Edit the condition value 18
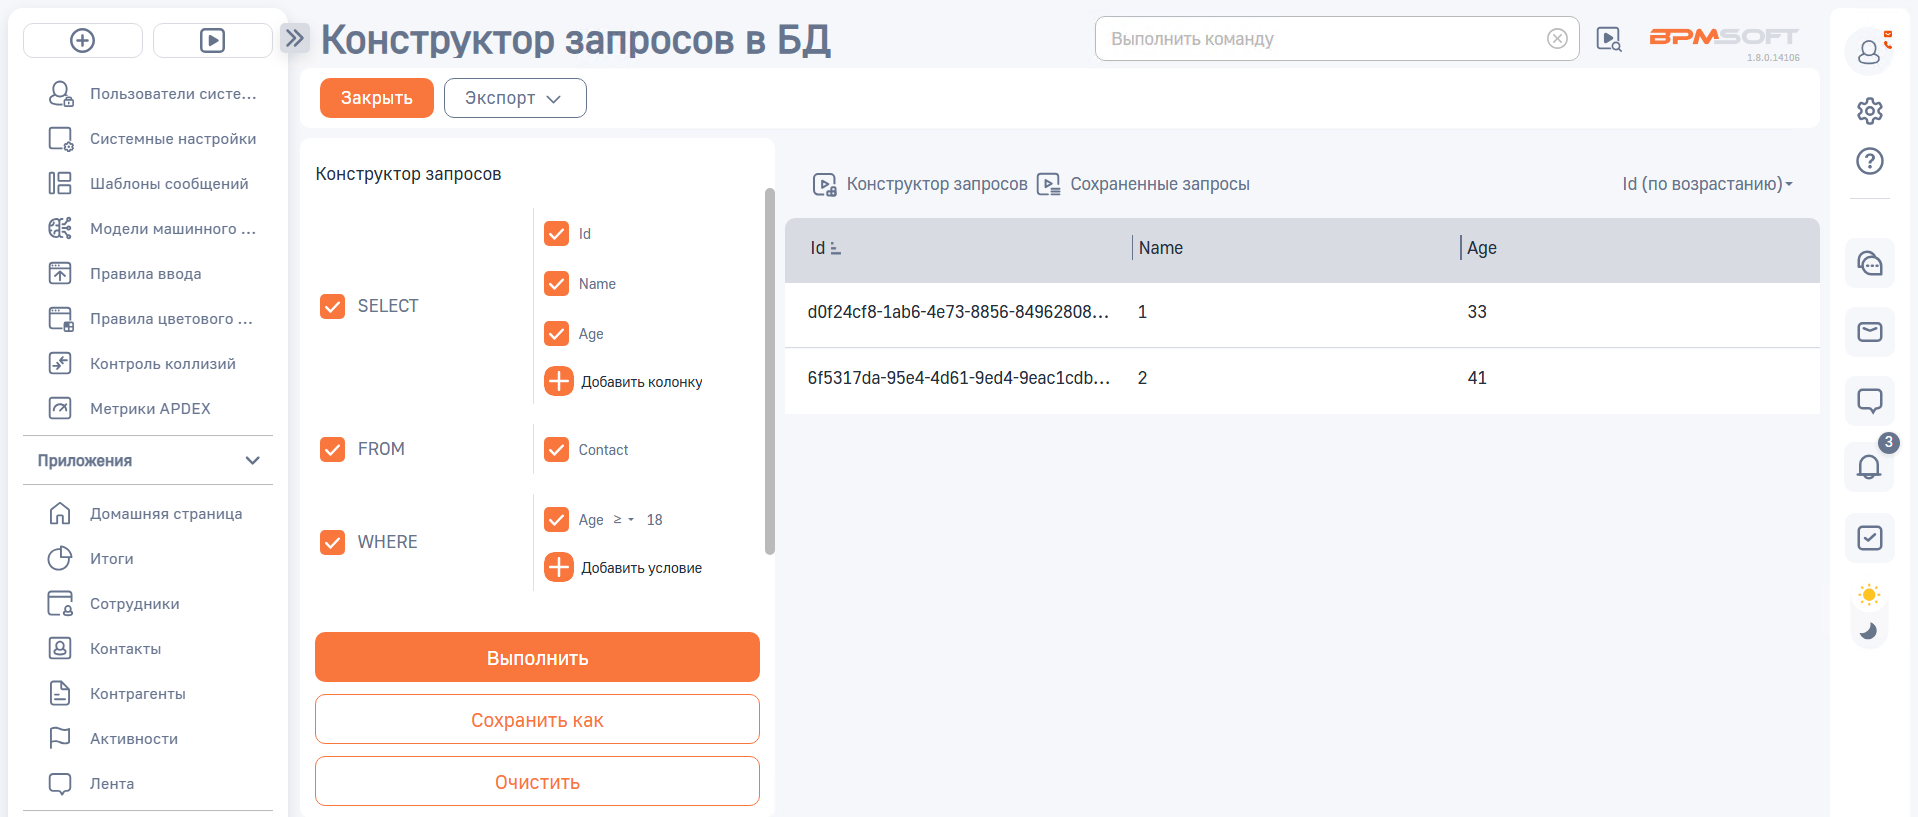Viewport: 1918px width, 817px height. (x=655, y=520)
